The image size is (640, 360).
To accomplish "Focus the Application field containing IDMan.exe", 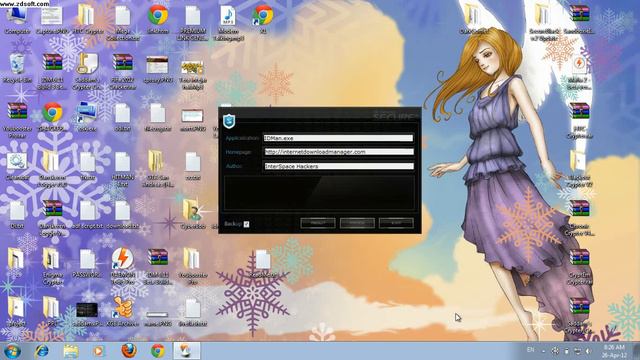I will point(338,138).
